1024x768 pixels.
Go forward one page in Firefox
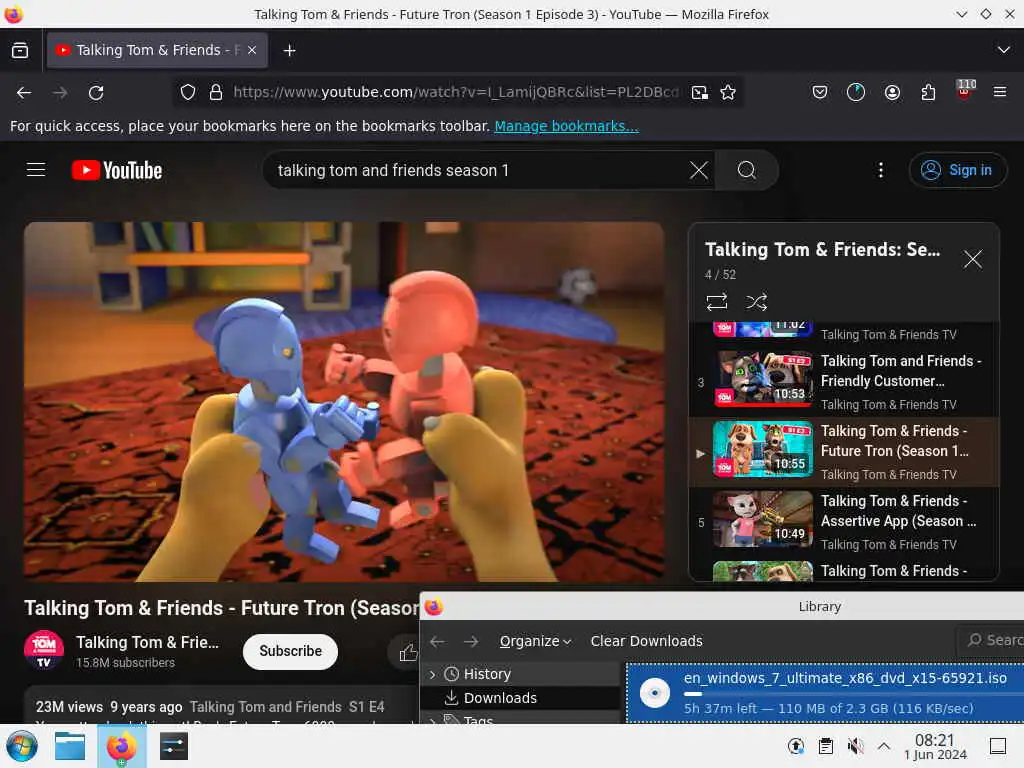point(60,93)
